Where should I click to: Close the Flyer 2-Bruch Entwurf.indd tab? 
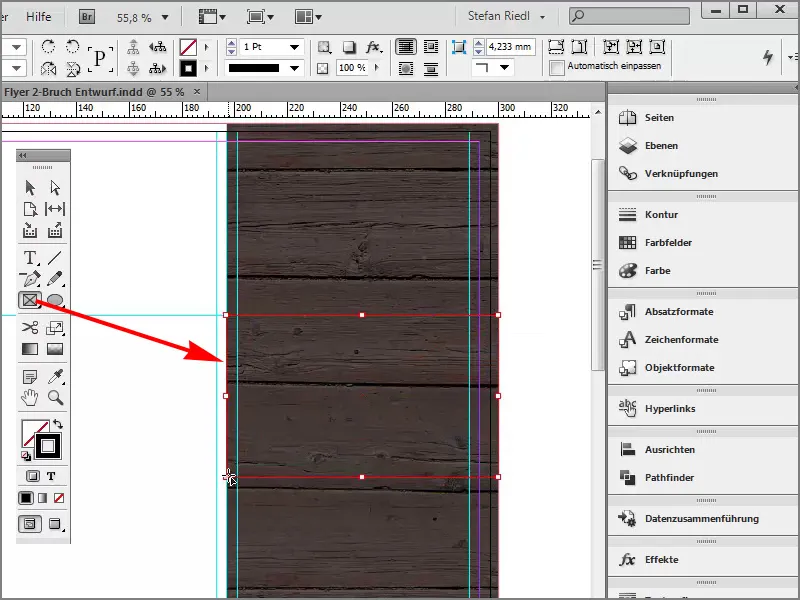point(197,92)
